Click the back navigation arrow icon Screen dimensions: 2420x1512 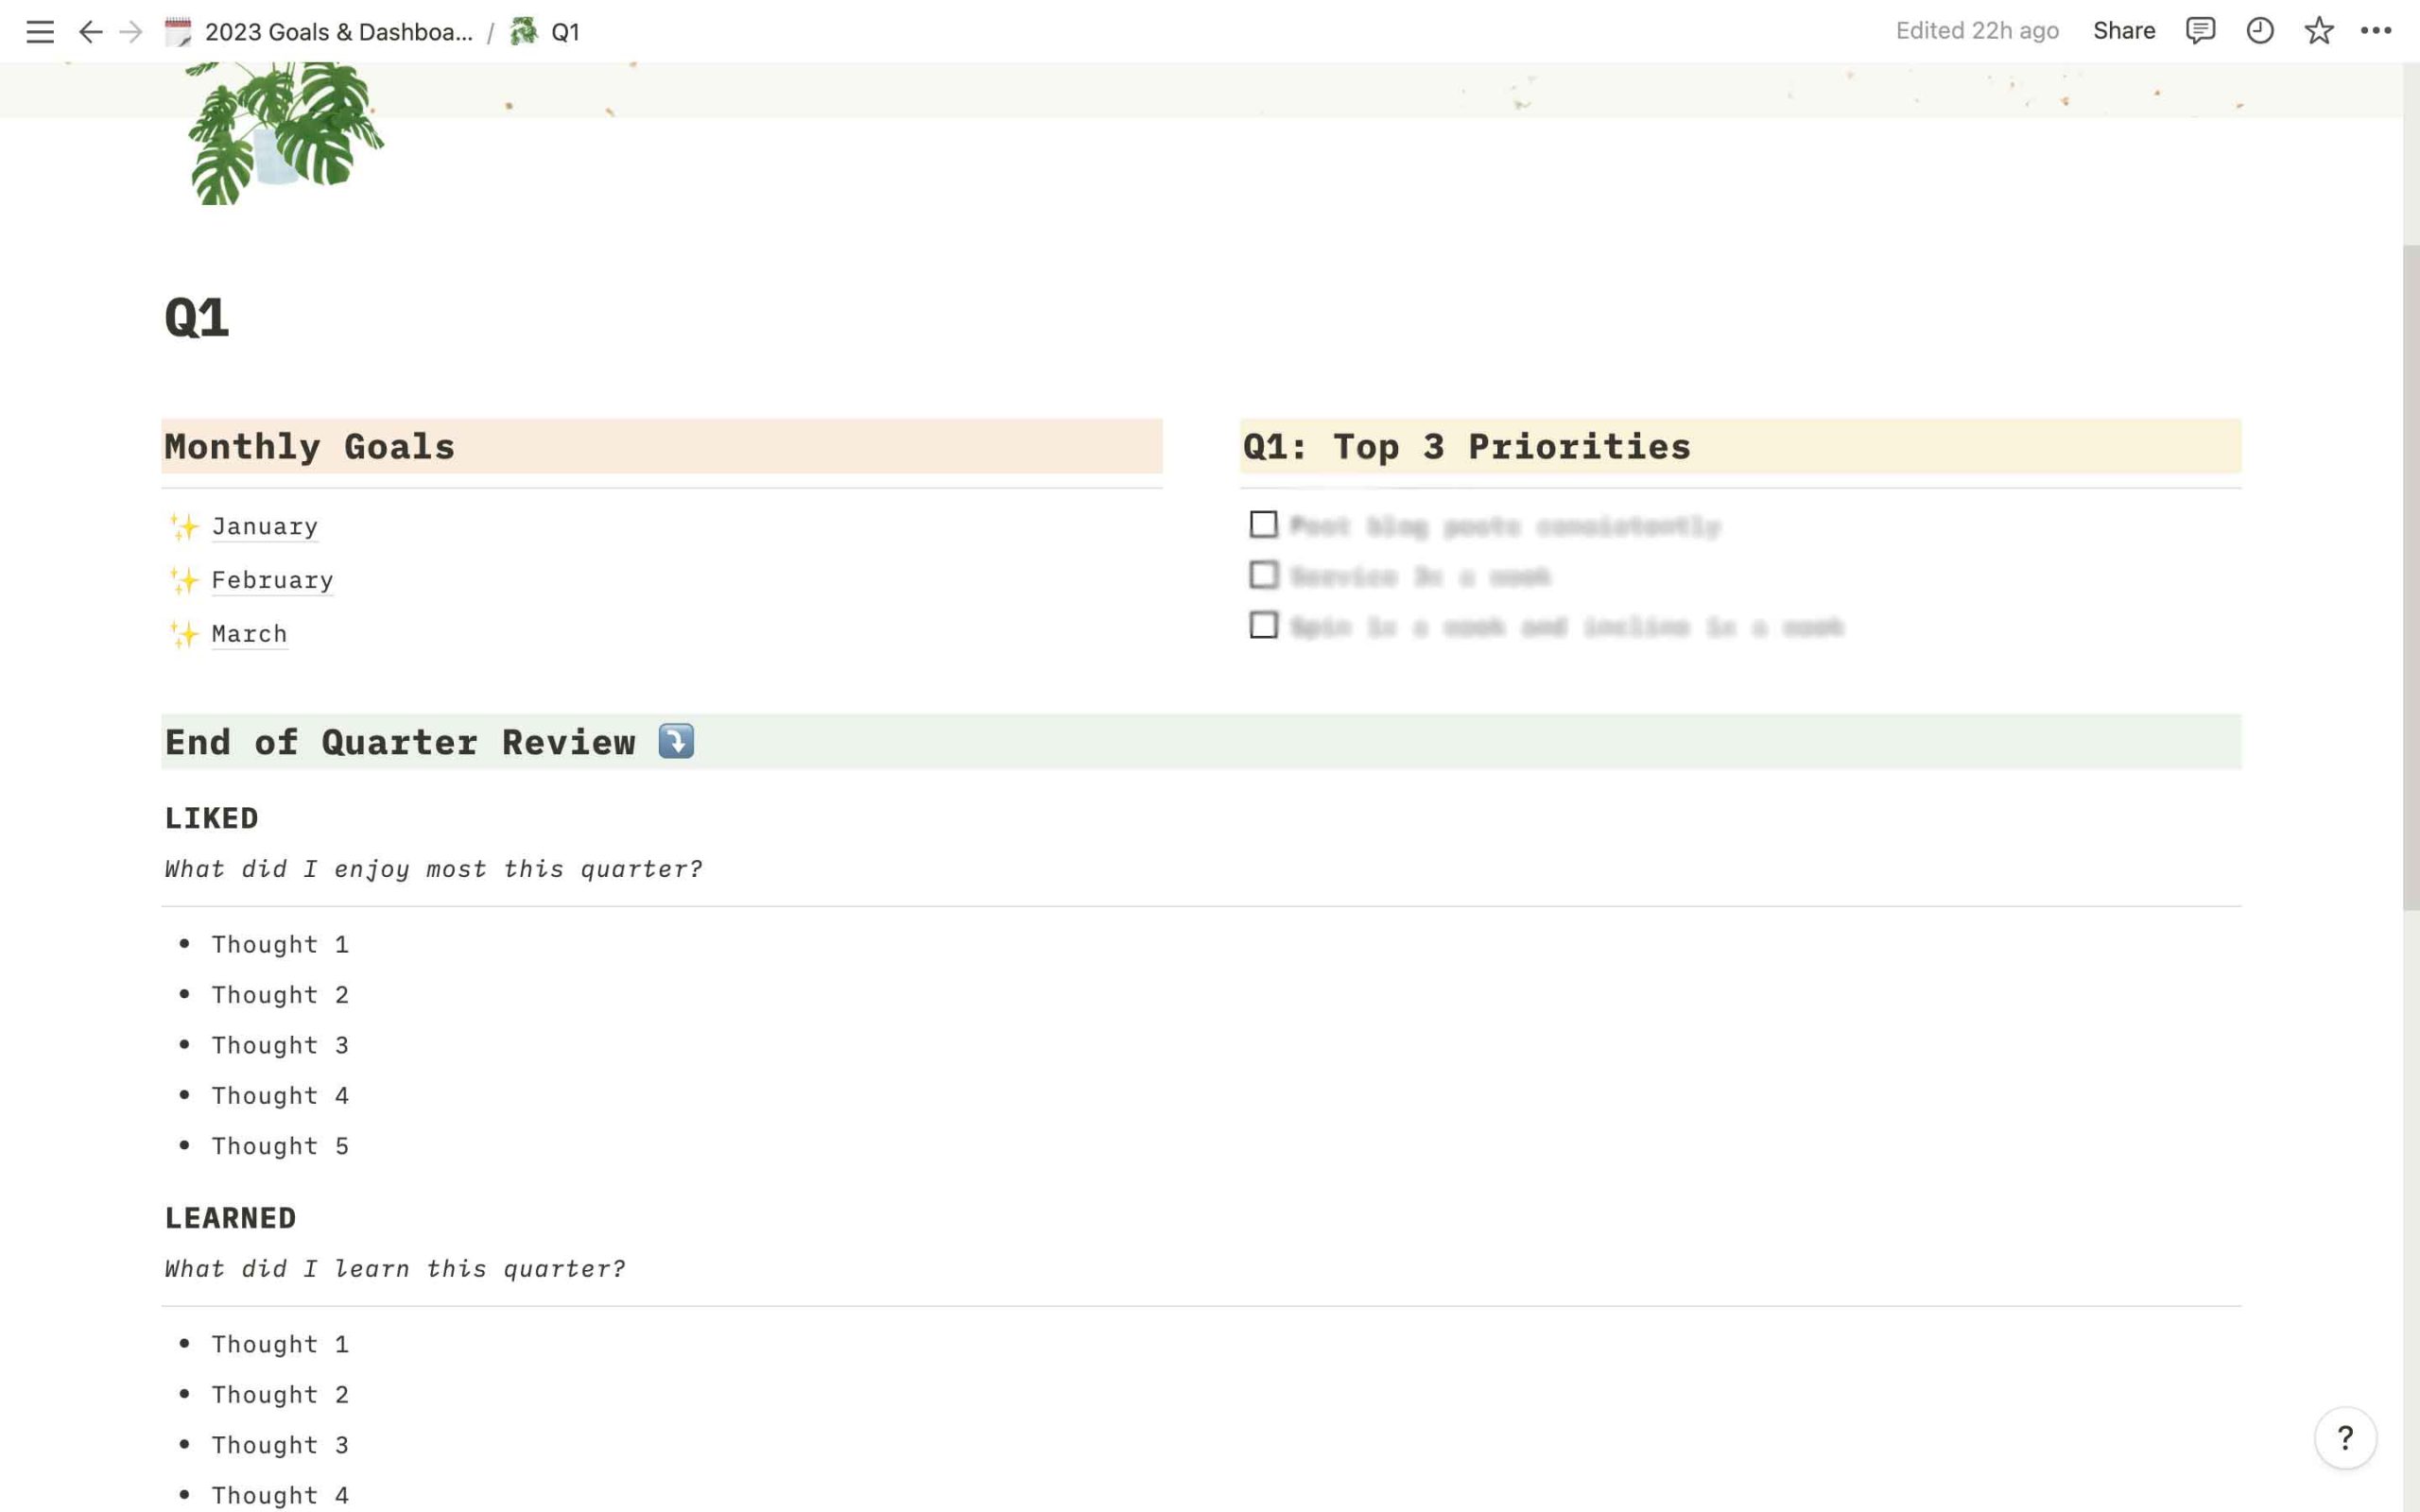[87, 31]
